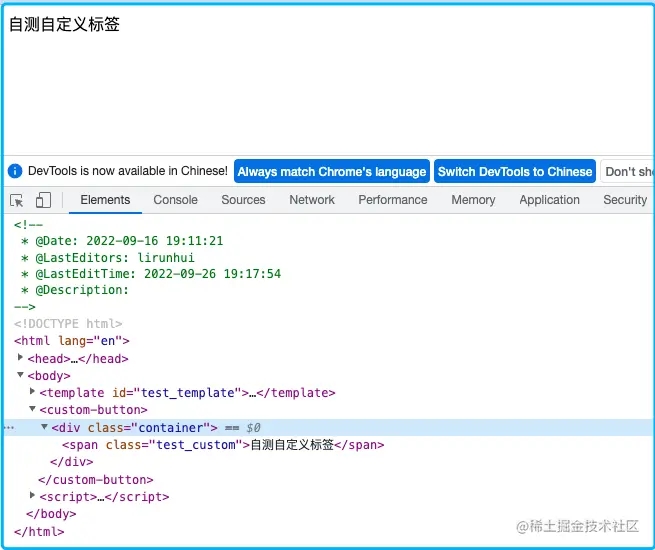Open the Performance tab
The width and height of the screenshot is (655, 550).
pos(393,200)
